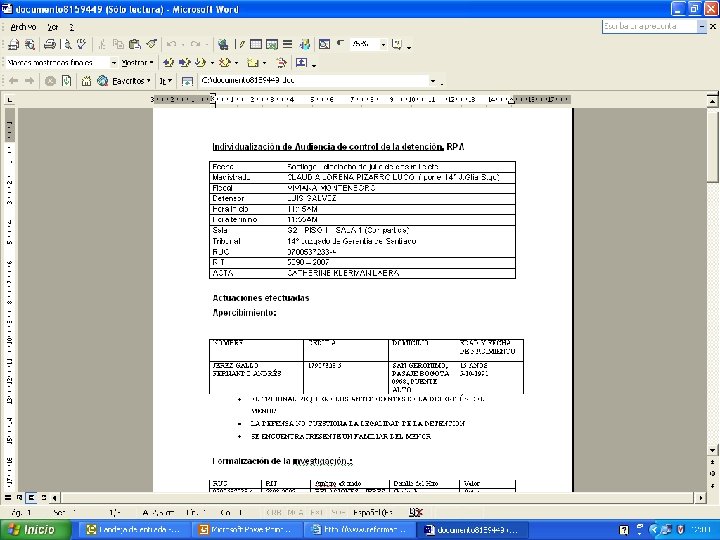
Task: Open the Ver menu
Action: [52, 27]
